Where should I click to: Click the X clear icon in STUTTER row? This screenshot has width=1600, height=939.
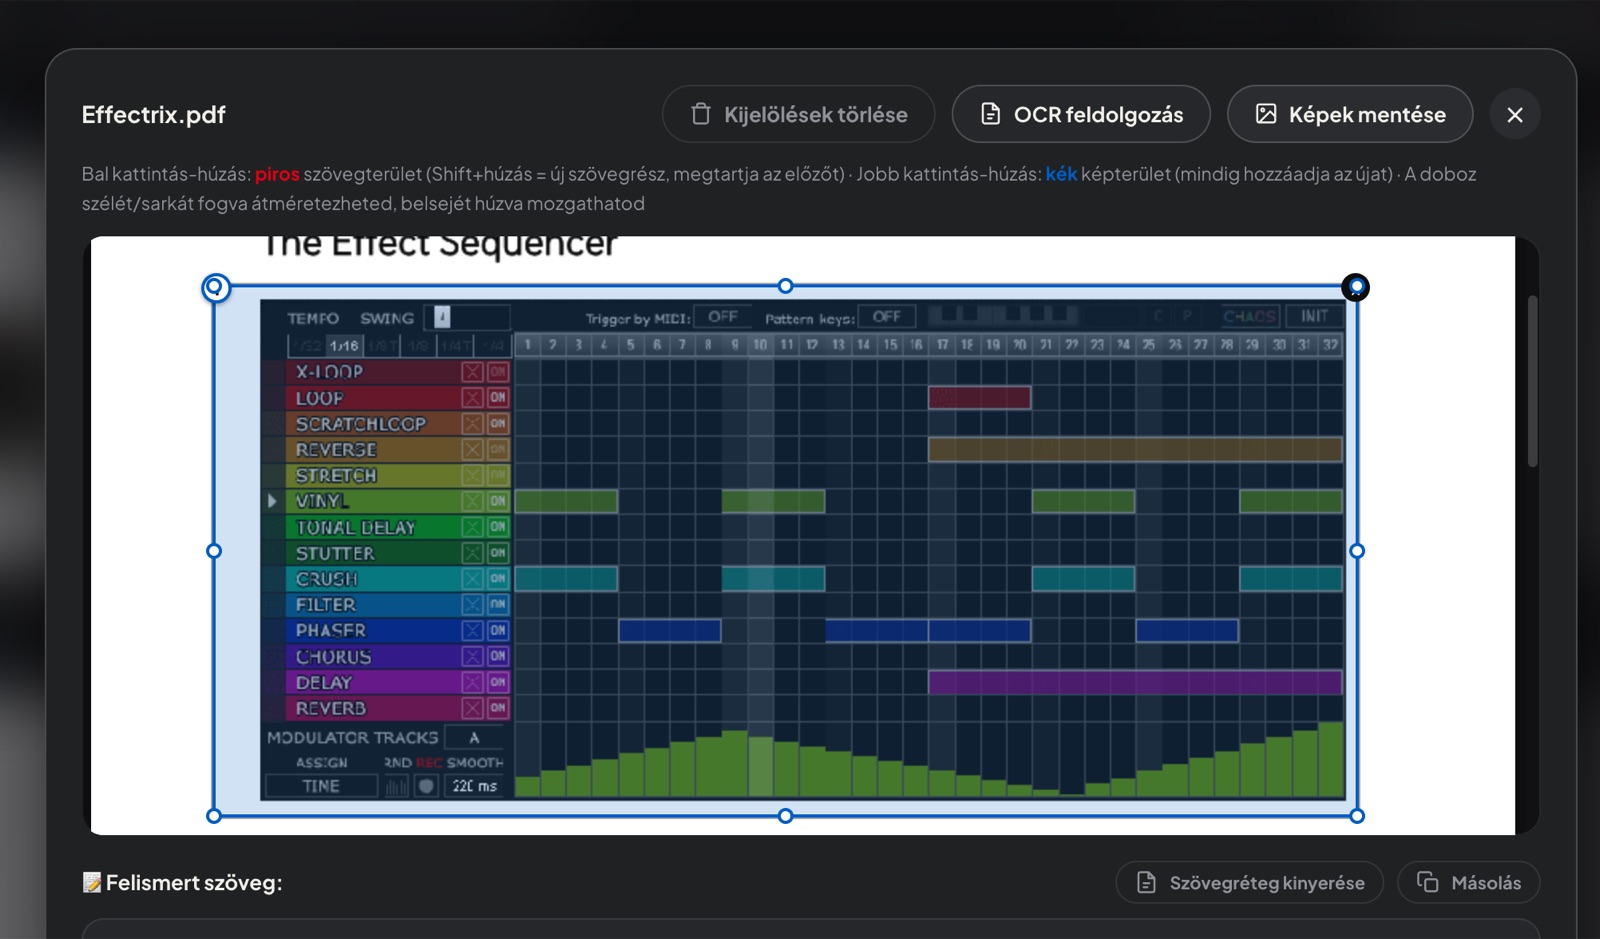(x=473, y=553)
